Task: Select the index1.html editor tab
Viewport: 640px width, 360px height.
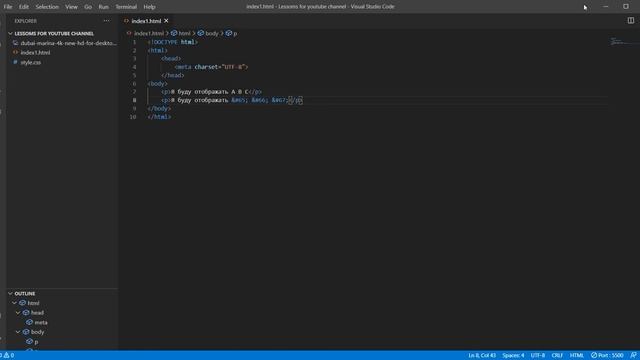Action: pos(146,21)
